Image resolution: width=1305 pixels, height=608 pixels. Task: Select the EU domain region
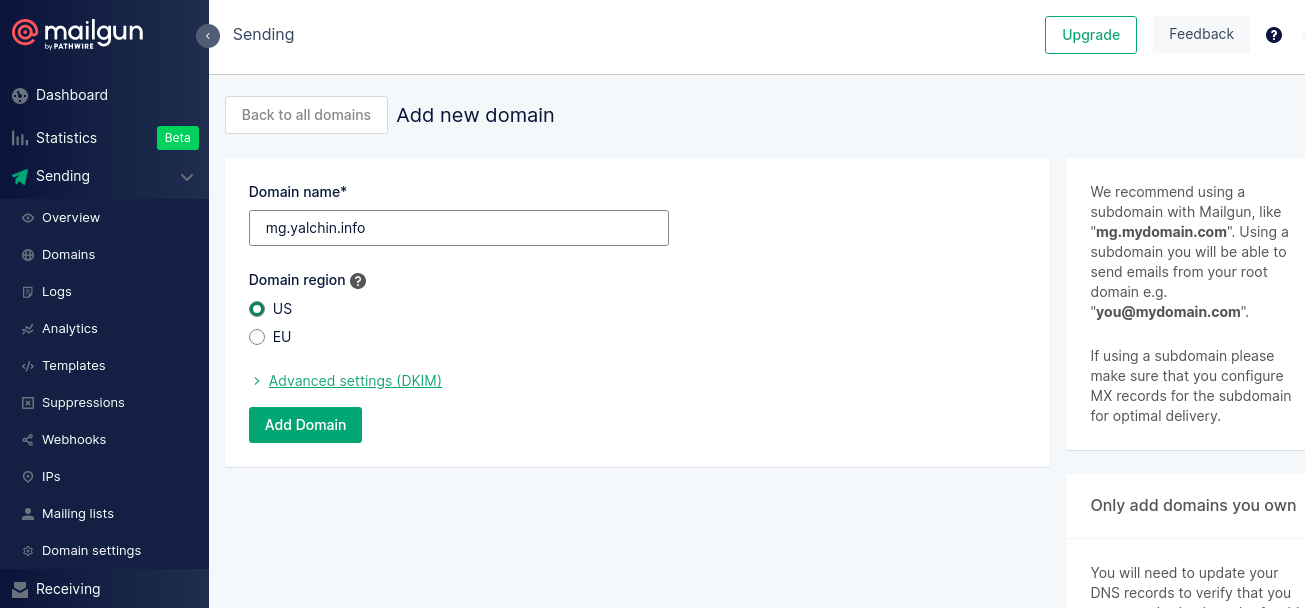click(x=257, y=337)
